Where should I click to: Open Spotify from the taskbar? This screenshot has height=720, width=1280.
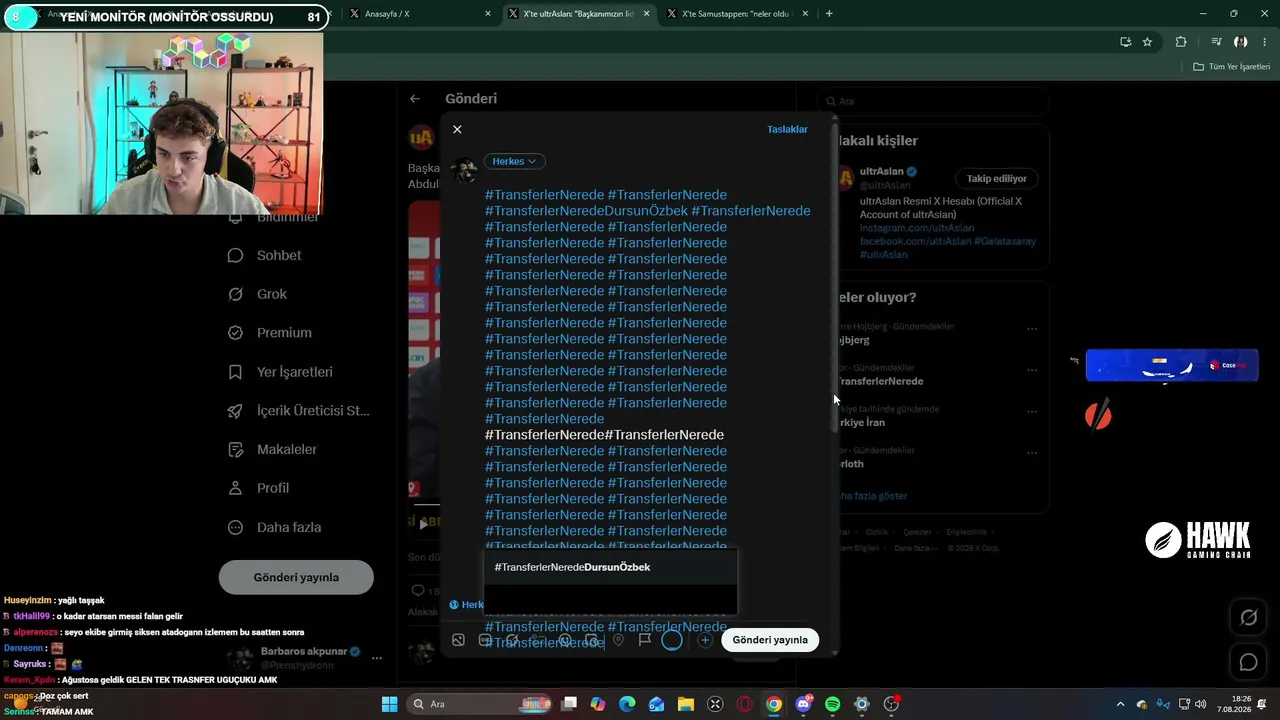click(833, 704)
